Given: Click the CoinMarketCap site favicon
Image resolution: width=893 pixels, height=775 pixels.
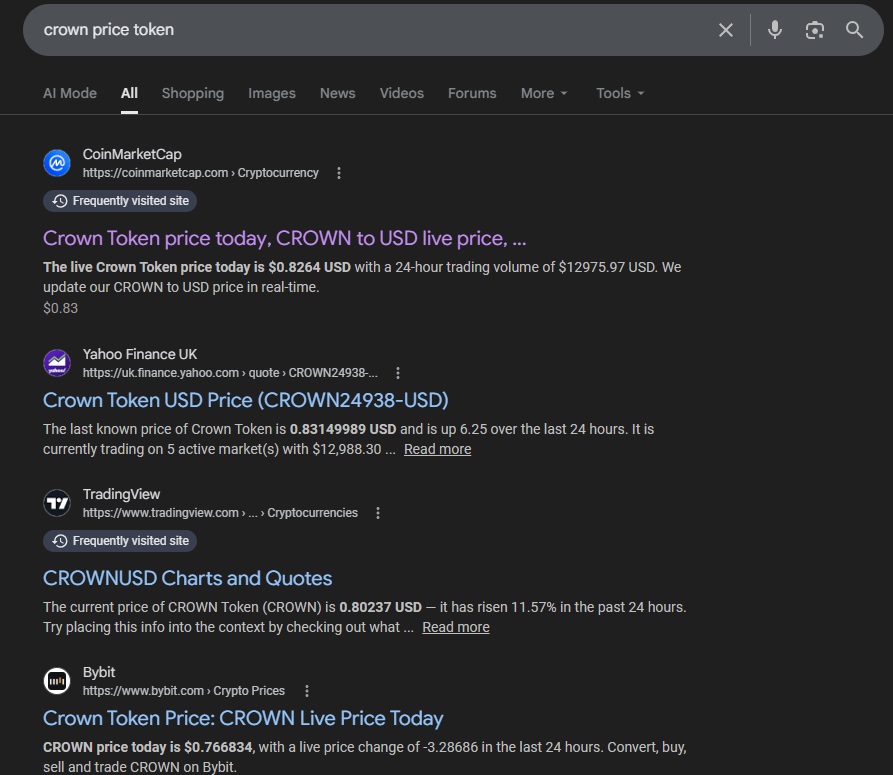Looking at the screenshot, I should tap(57, 163).
